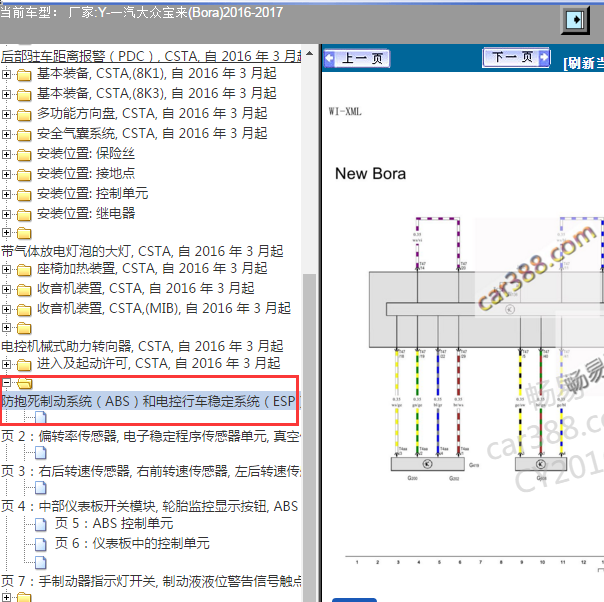Click tree scrollbar up arrow

(x=309, y=54)
